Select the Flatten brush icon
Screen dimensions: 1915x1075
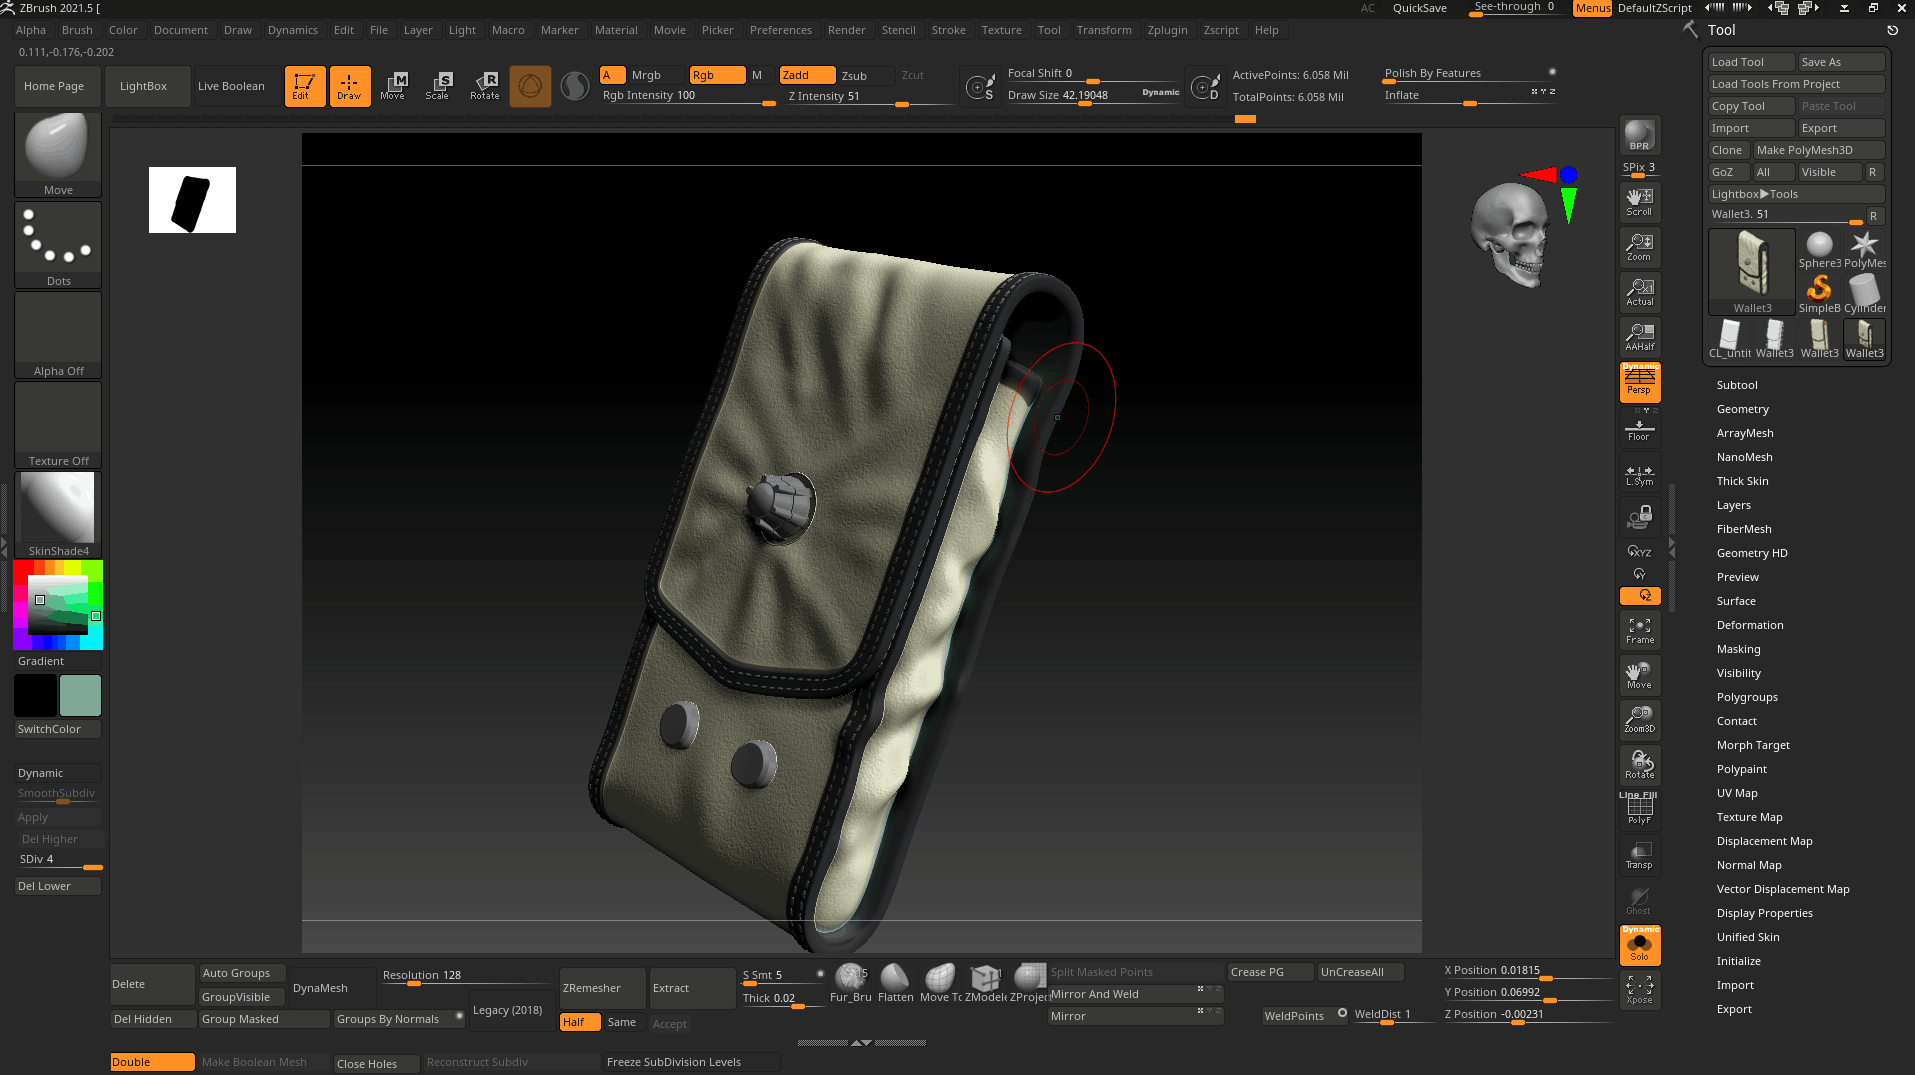tap(895, 983)
